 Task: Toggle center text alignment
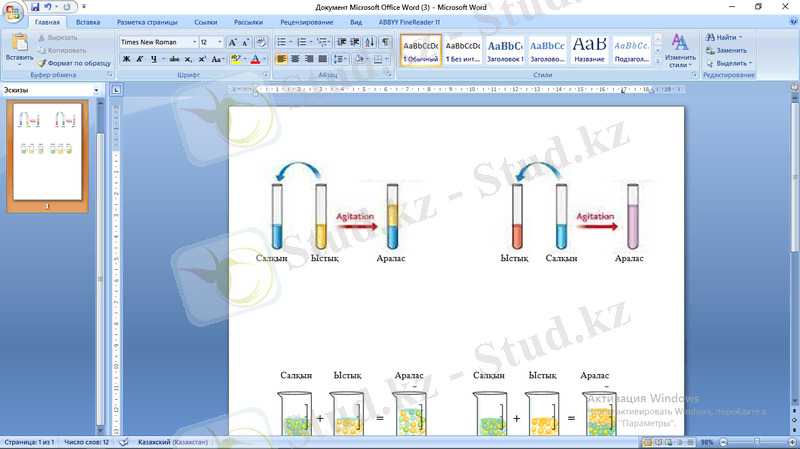295,59
